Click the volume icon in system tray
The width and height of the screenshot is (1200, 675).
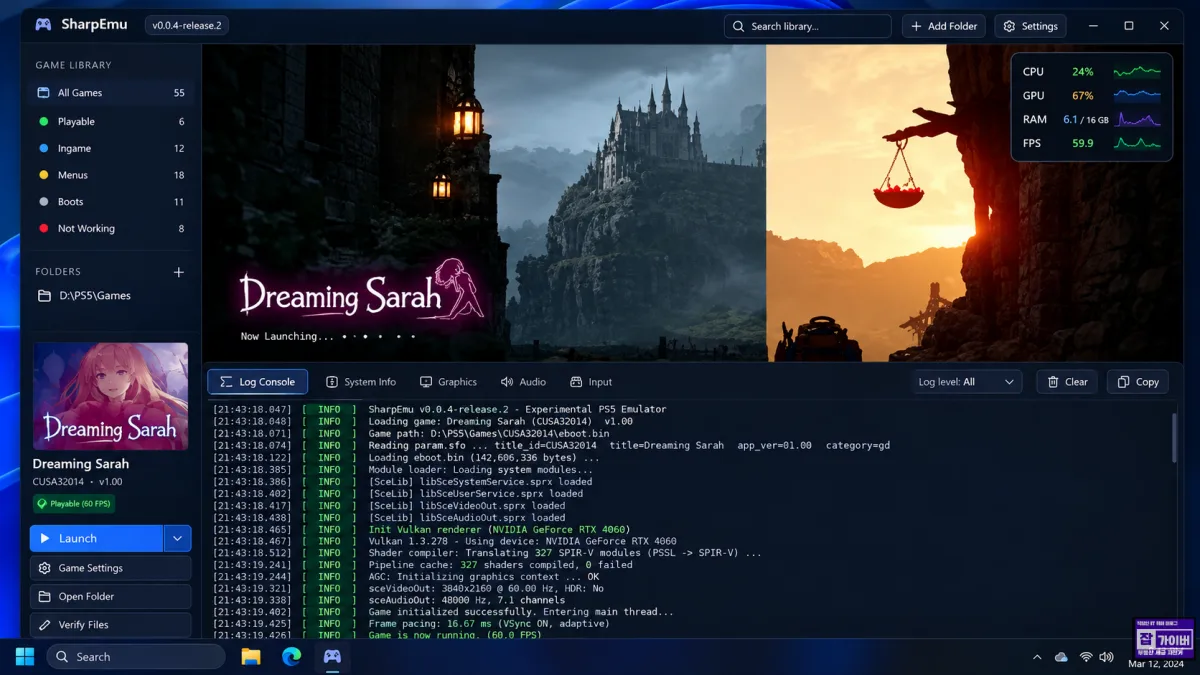point(1106,657)
